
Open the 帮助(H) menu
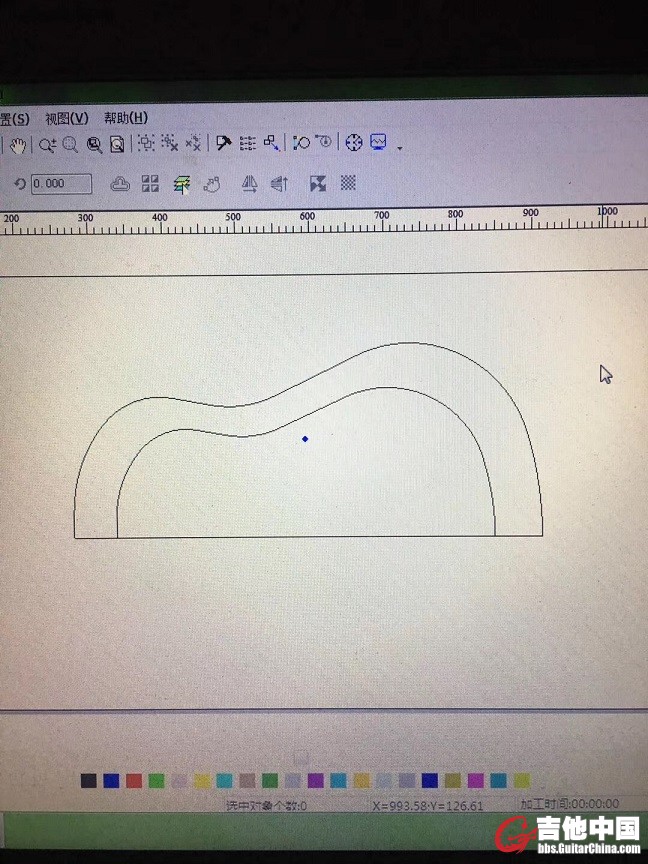[x=125, y=118]
